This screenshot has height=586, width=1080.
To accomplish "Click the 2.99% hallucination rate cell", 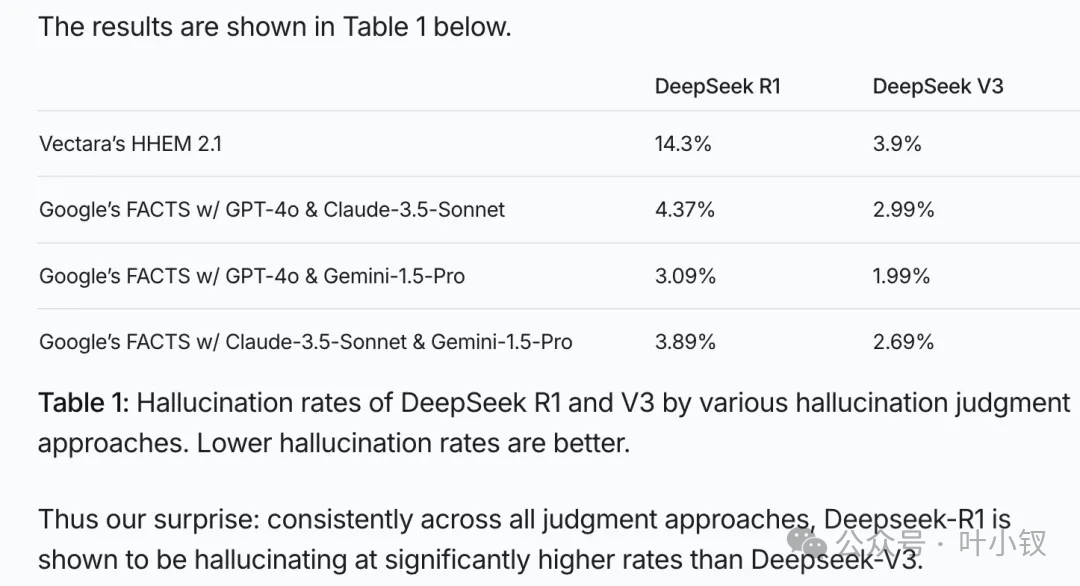I will coord(903,209).
